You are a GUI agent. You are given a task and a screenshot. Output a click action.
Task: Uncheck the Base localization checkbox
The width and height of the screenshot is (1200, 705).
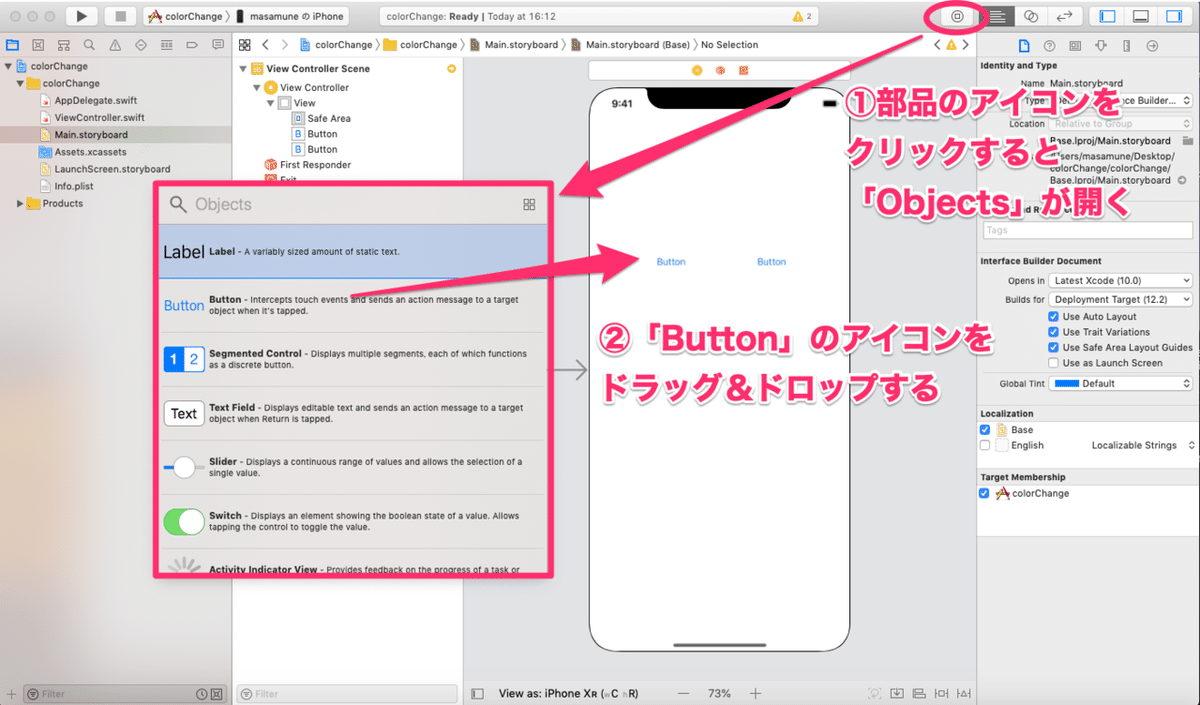coord(986,429)
